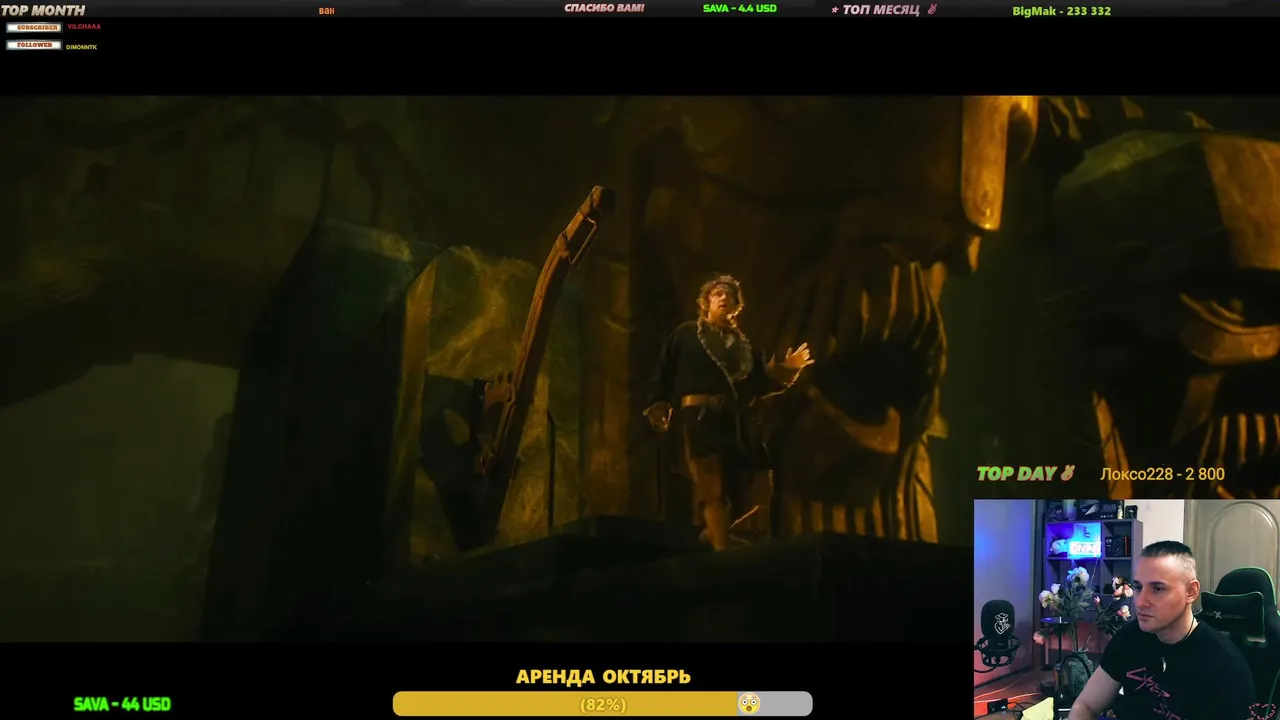Click the top donor "BigMak - 233 332"

[1061, 11]
